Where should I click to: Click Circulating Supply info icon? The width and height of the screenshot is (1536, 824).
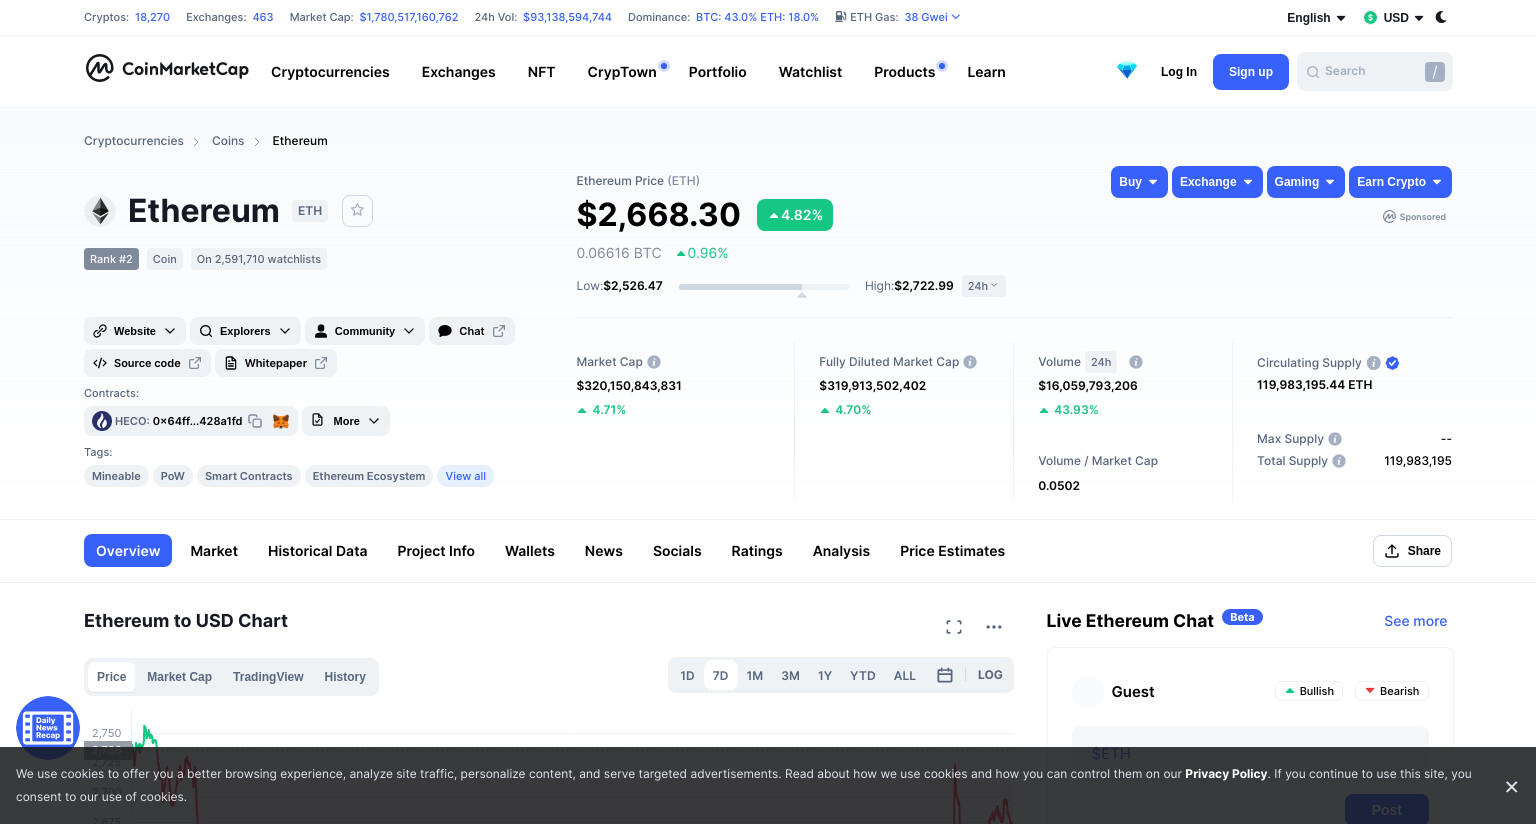pyautogui.click(x=1374, y=363)
